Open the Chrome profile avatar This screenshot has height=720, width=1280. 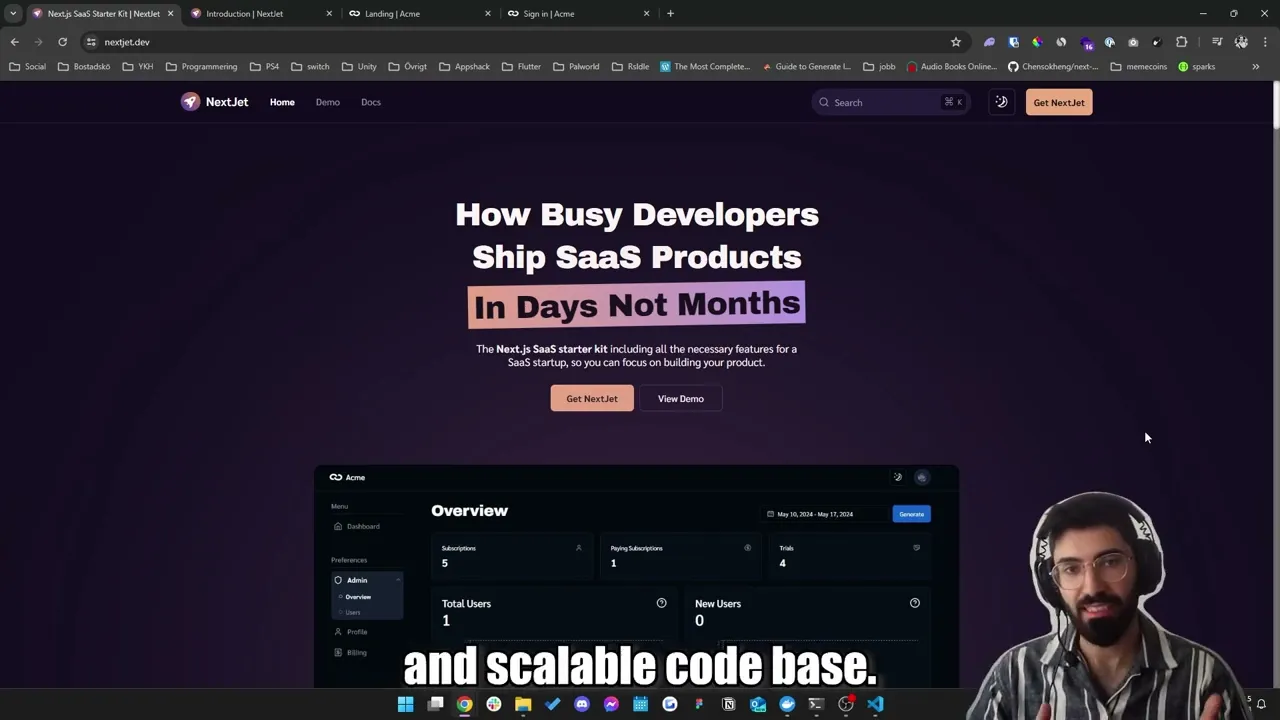tap(1241, 42)
